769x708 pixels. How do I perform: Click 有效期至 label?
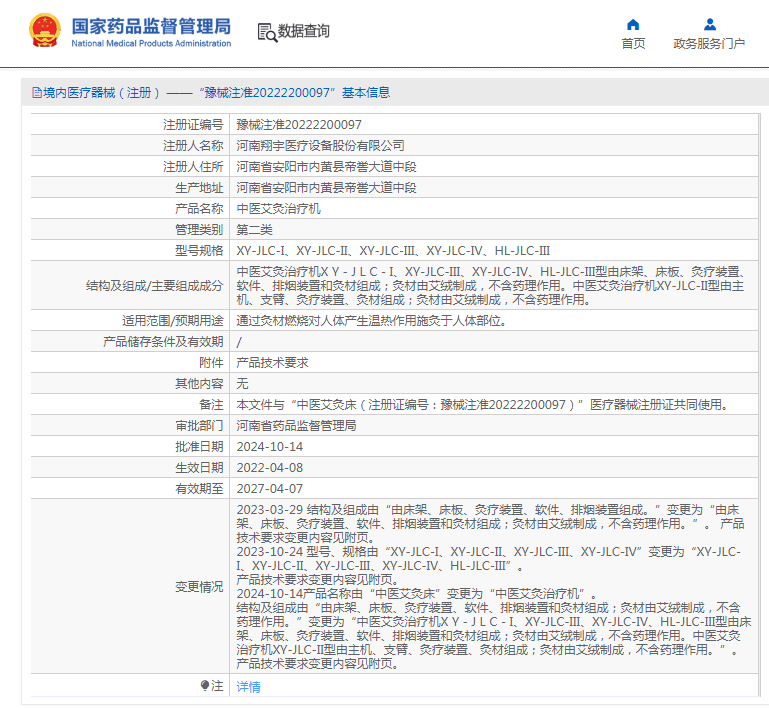pos(199,489)
